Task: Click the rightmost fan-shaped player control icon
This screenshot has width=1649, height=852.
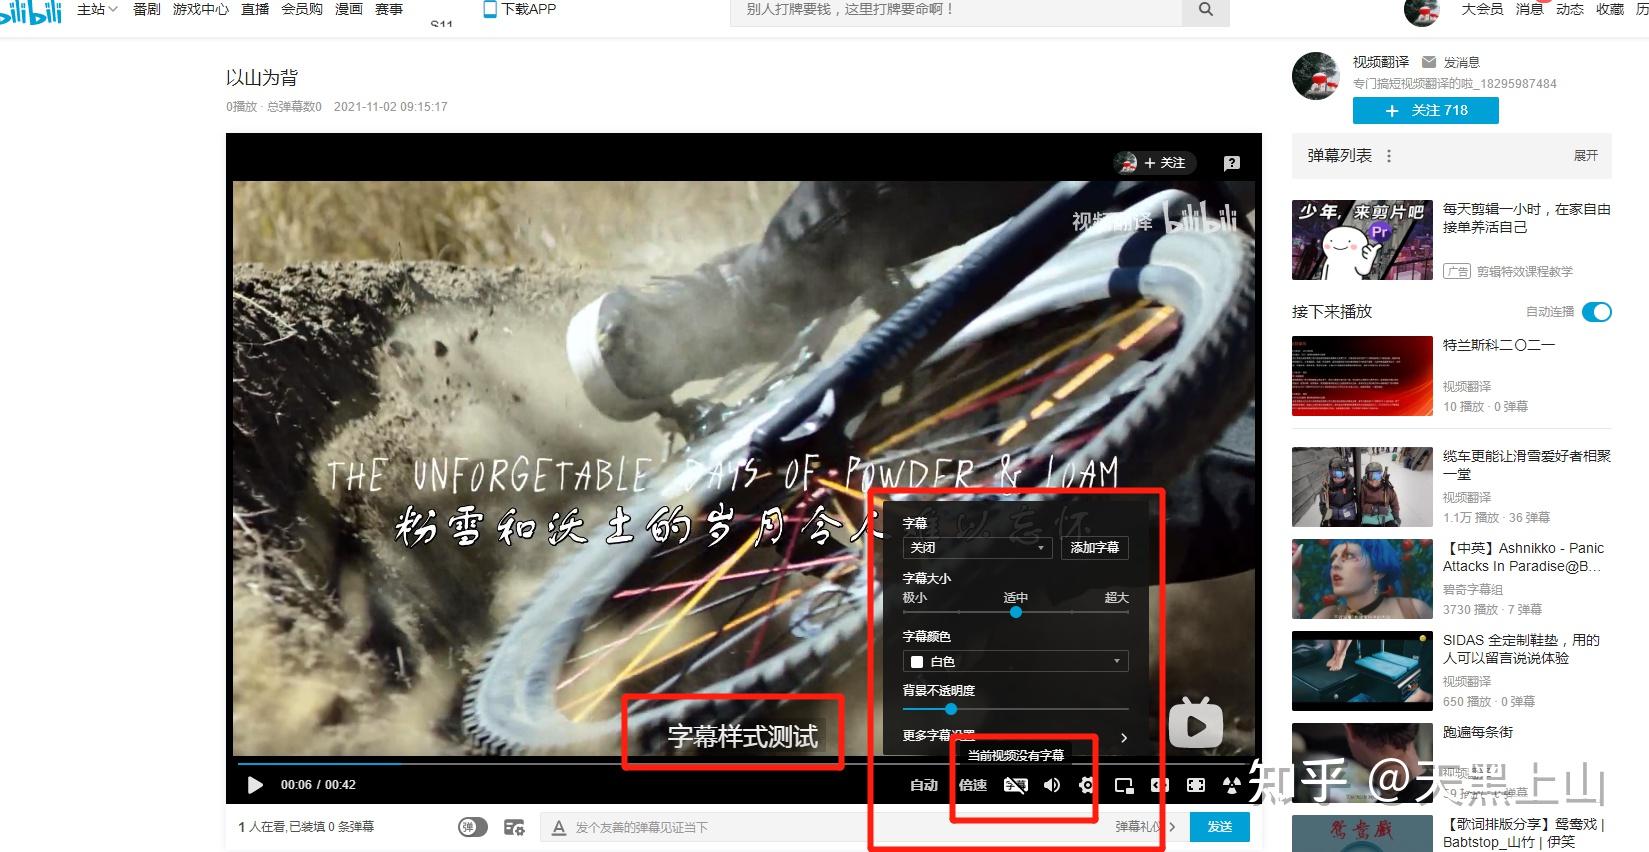Action: 1232,785
